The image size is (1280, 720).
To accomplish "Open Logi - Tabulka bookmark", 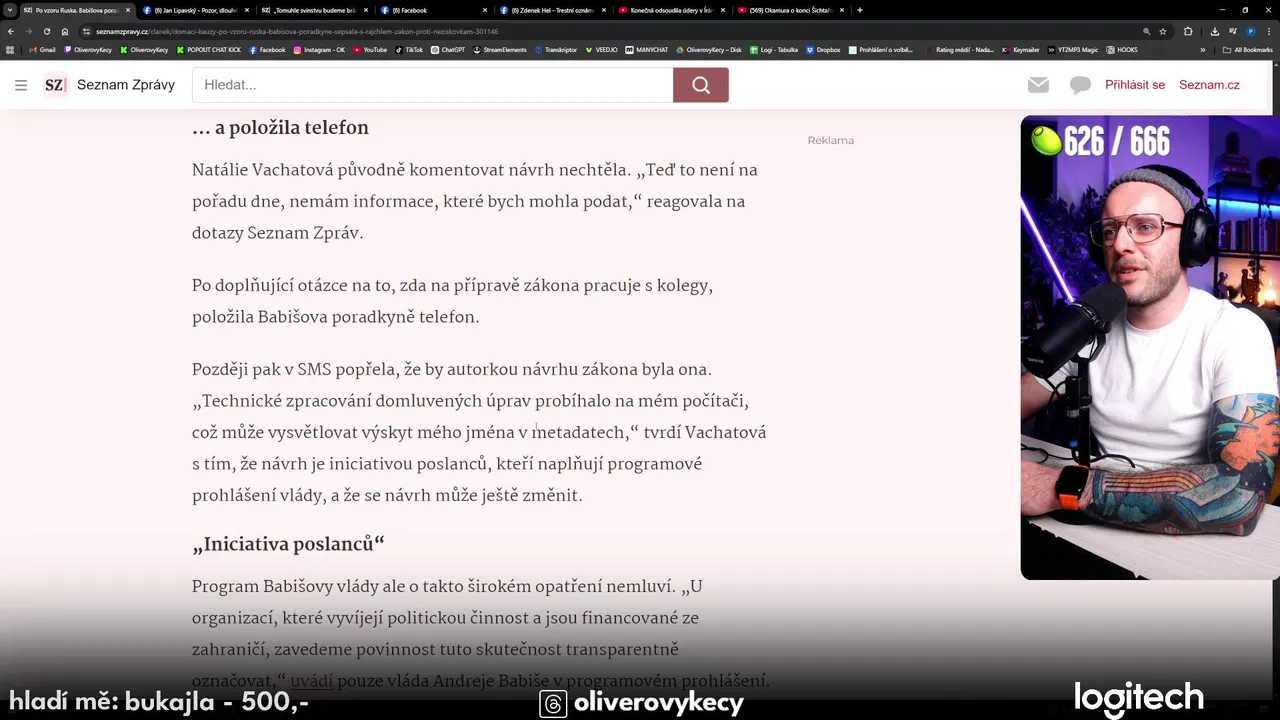I will pos(773,49).
